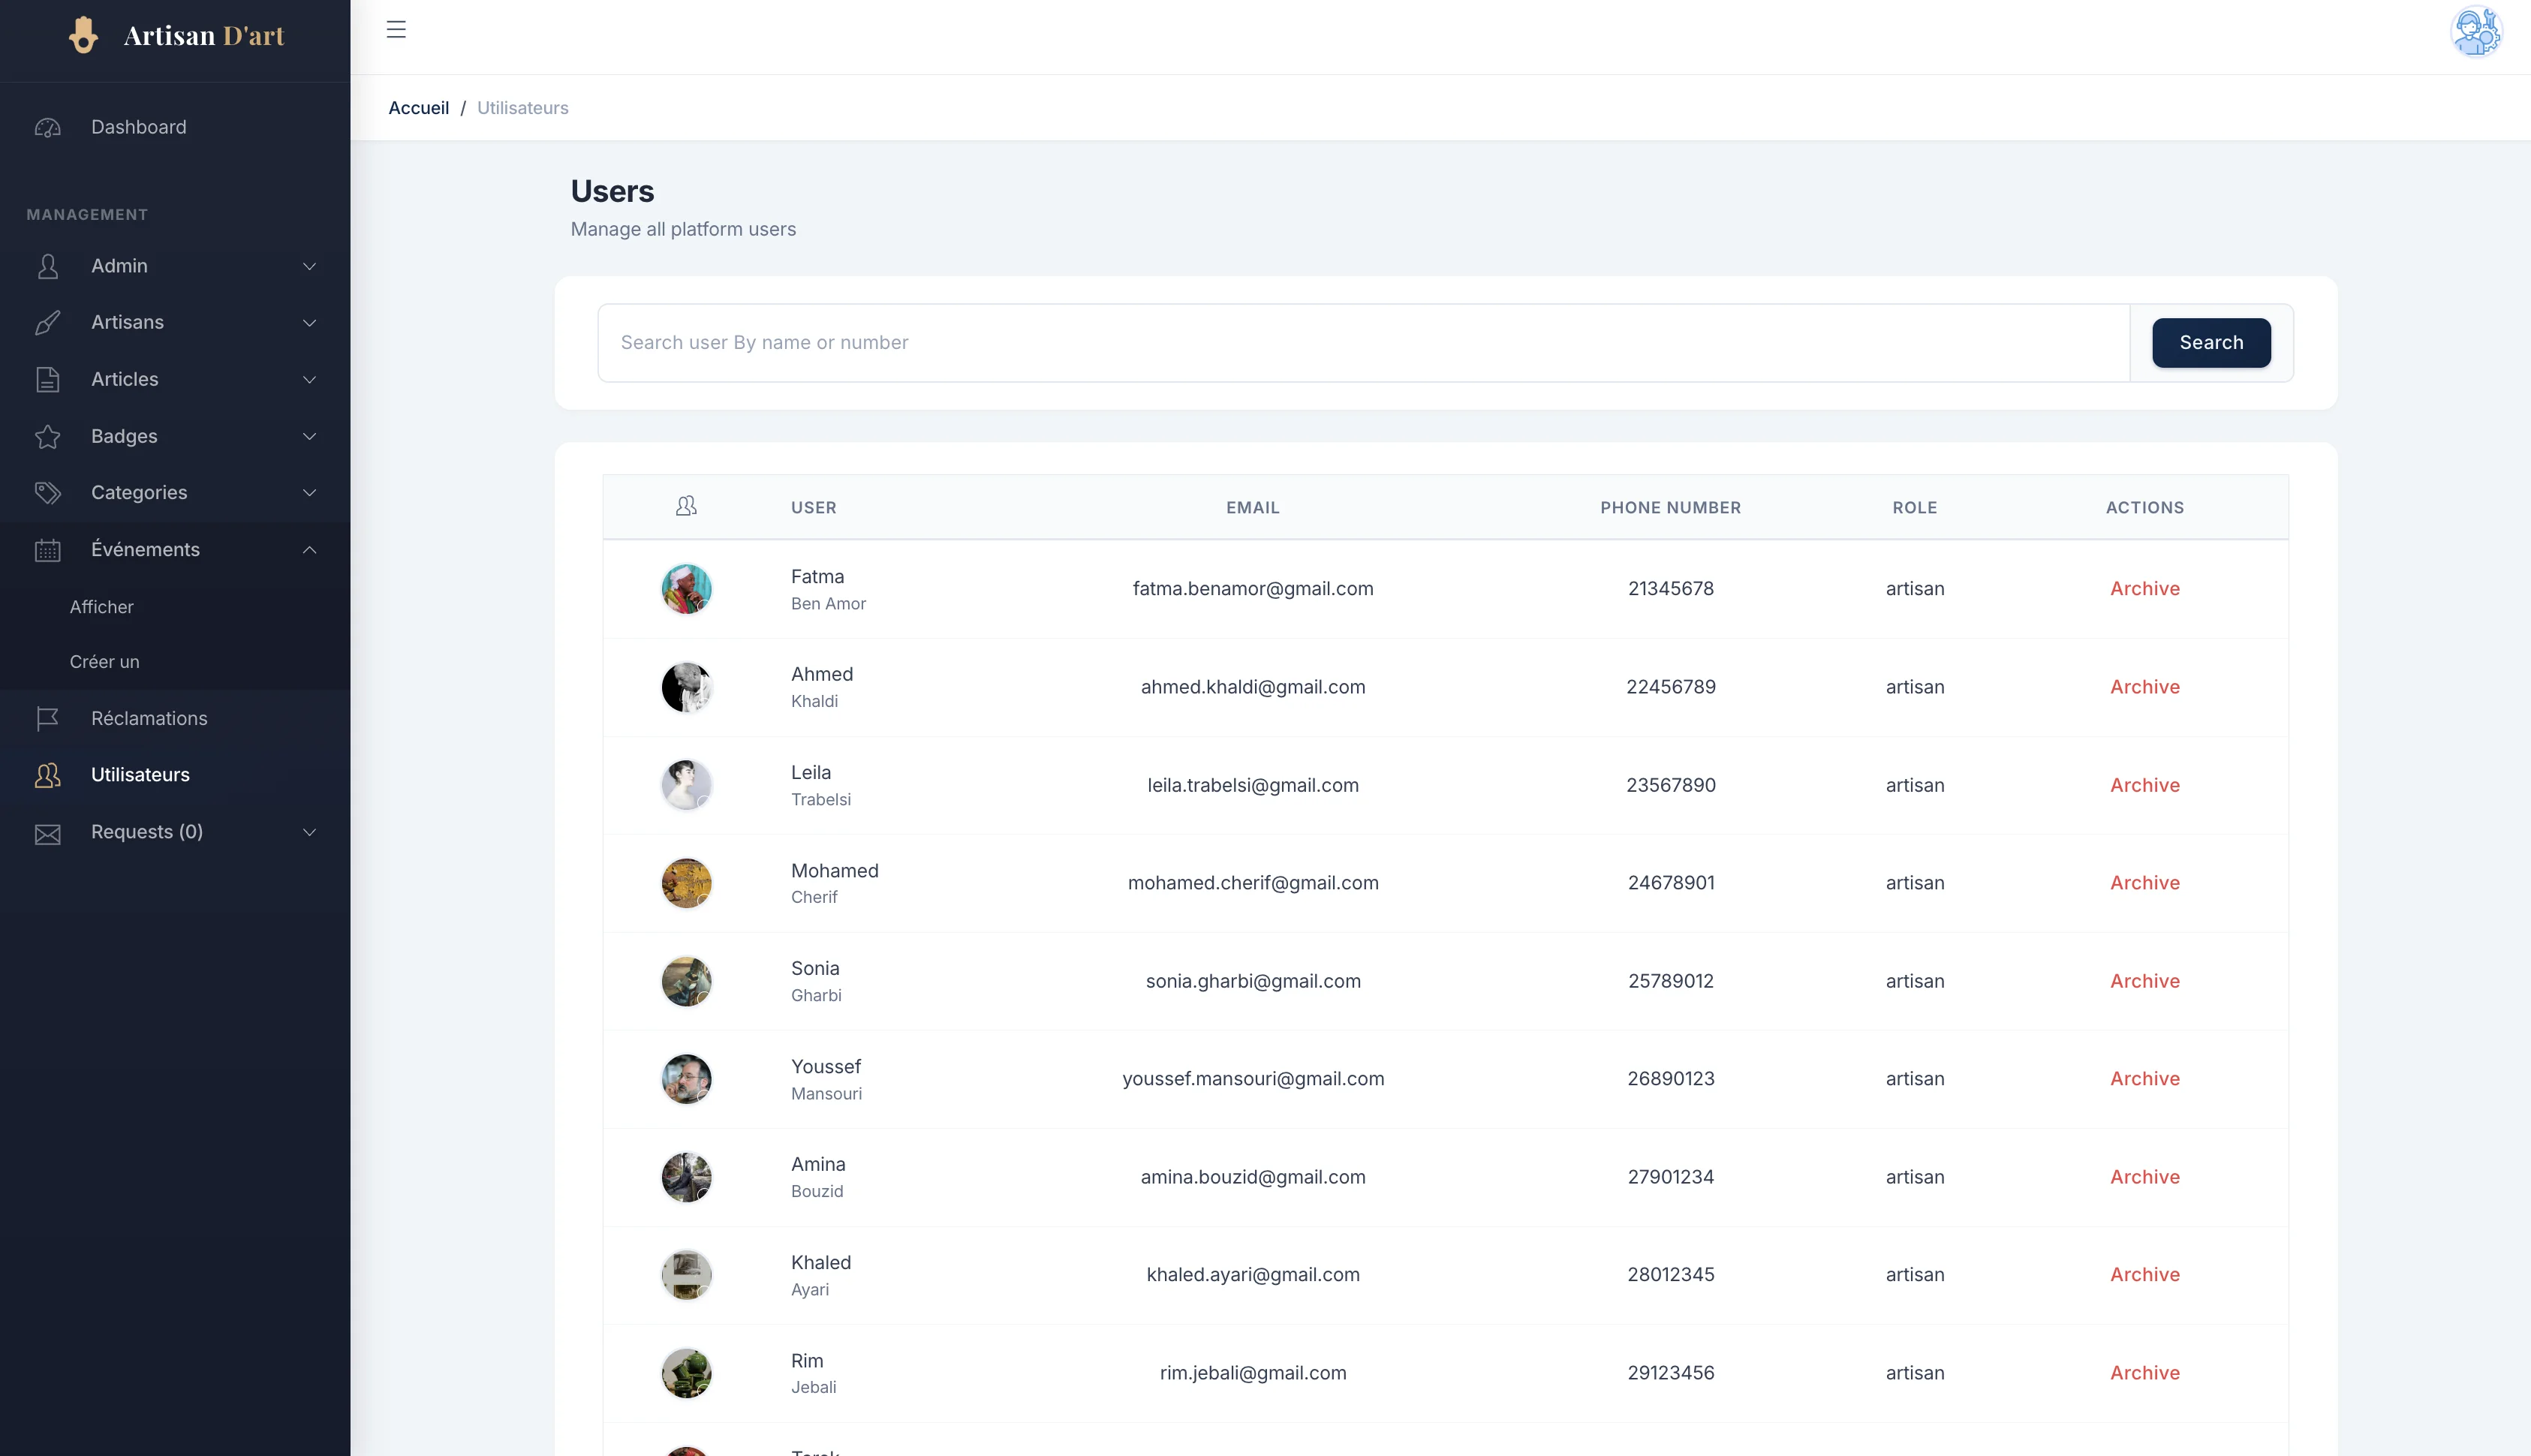Archive user Fatma Ben Amor
The width and height of the screenshot is (2531, 1456).
pos(2144,589)
